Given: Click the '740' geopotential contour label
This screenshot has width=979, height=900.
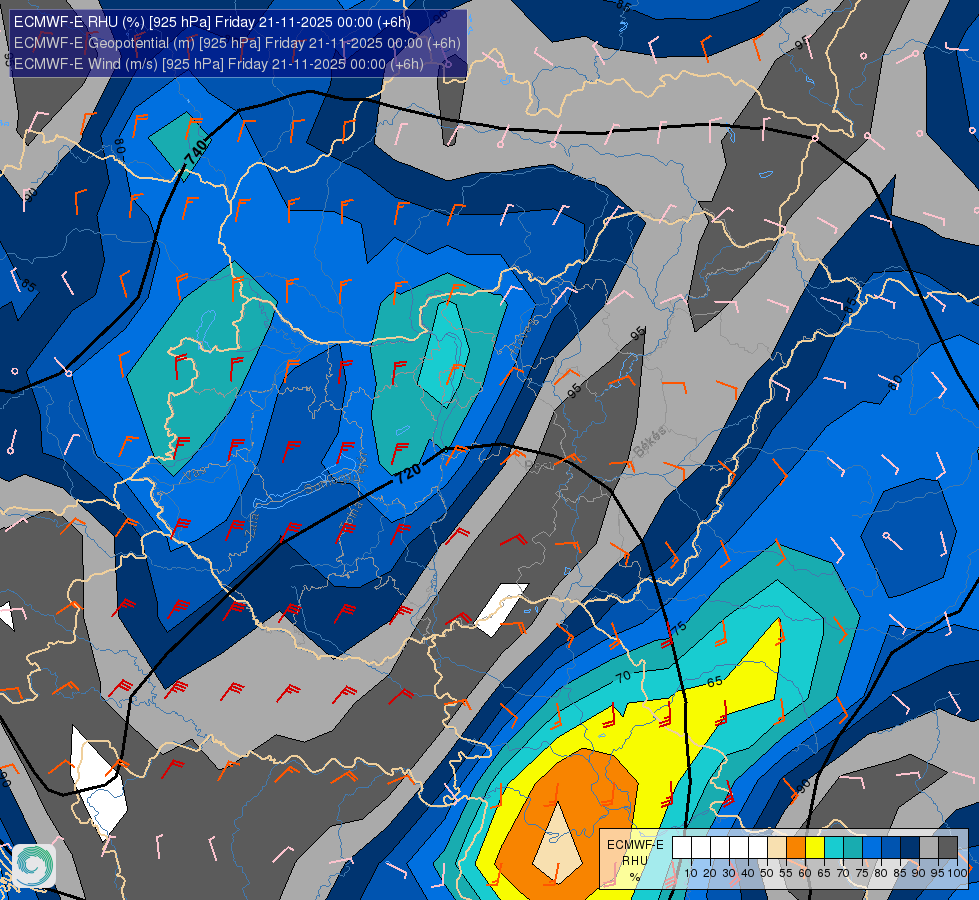Looking at the screenshot, I should [197, 152].
